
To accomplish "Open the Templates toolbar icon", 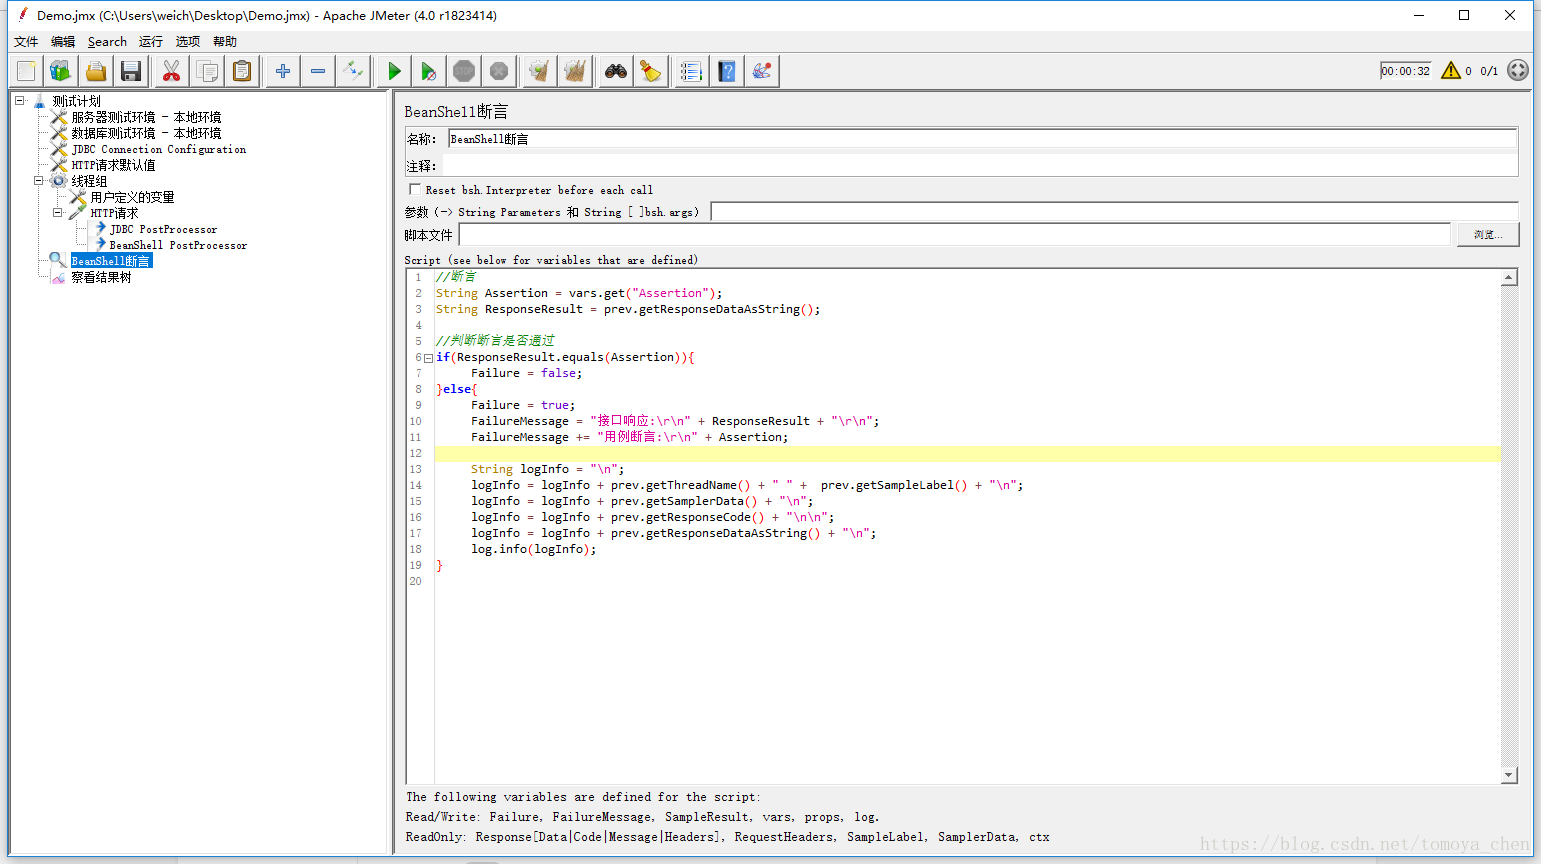I will click(x=61, y=71).
